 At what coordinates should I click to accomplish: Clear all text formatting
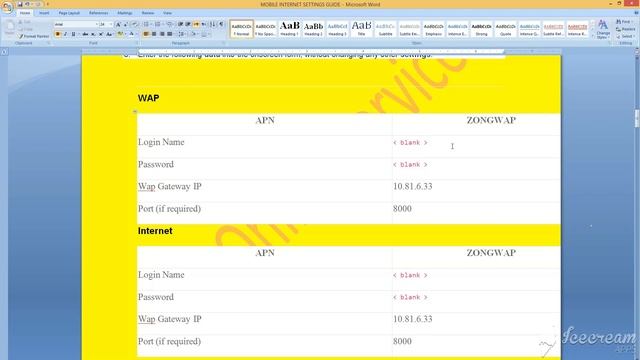point(135,24)
